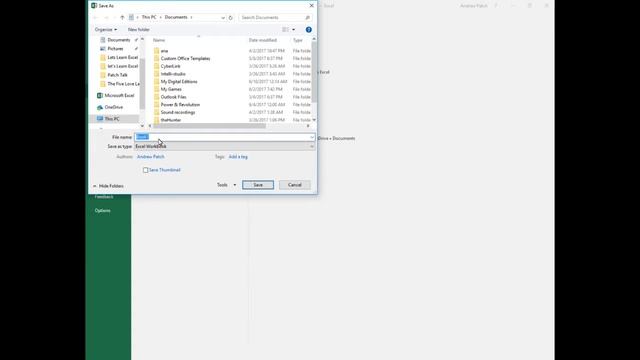This screenshot has height=360, width=640.
Task: Close the Save As dialog
Action: coord(311,6)
